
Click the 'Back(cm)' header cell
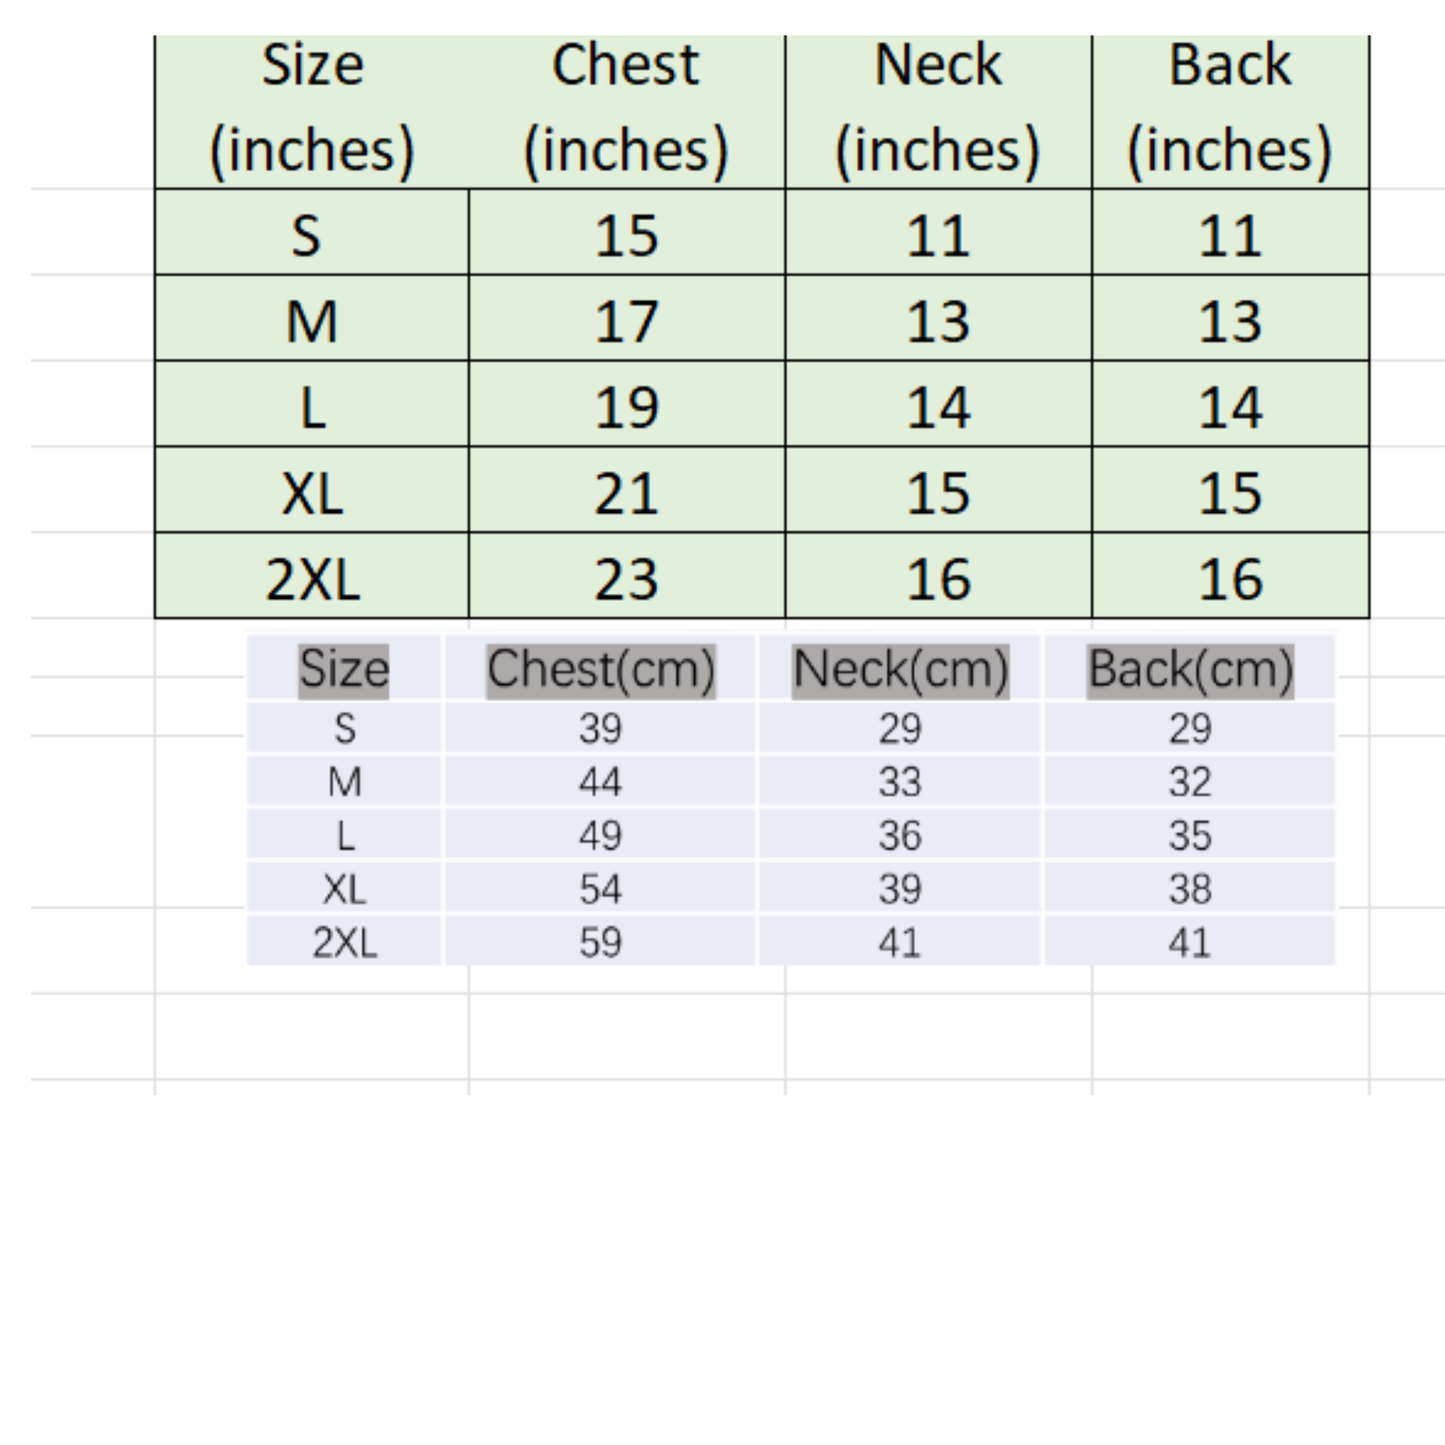pos(1190,669)
